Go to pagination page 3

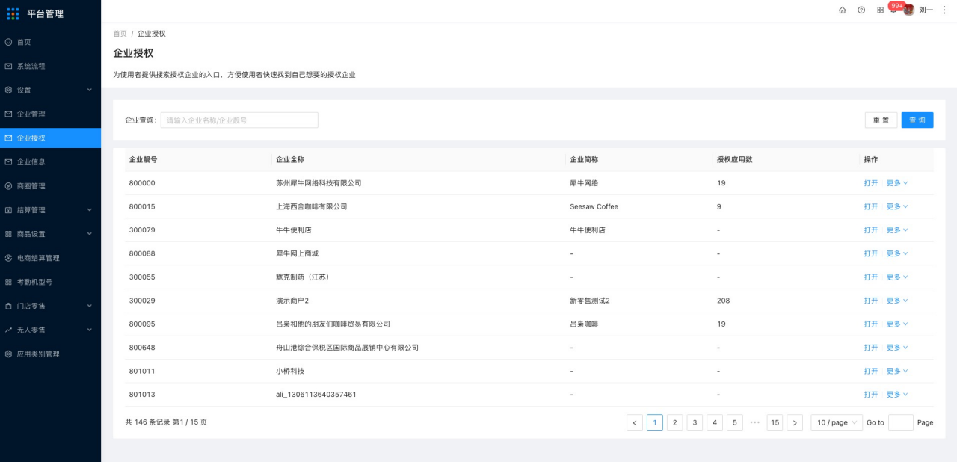coord(695,422)
